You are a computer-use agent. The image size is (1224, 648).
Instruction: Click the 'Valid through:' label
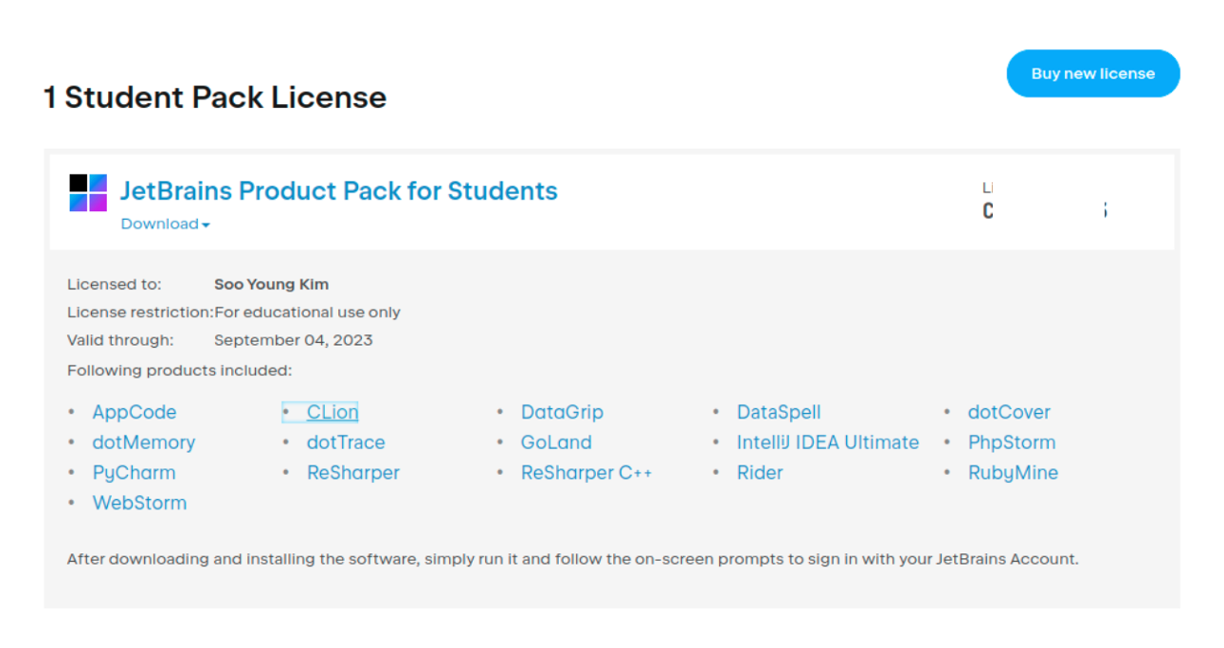120,340
